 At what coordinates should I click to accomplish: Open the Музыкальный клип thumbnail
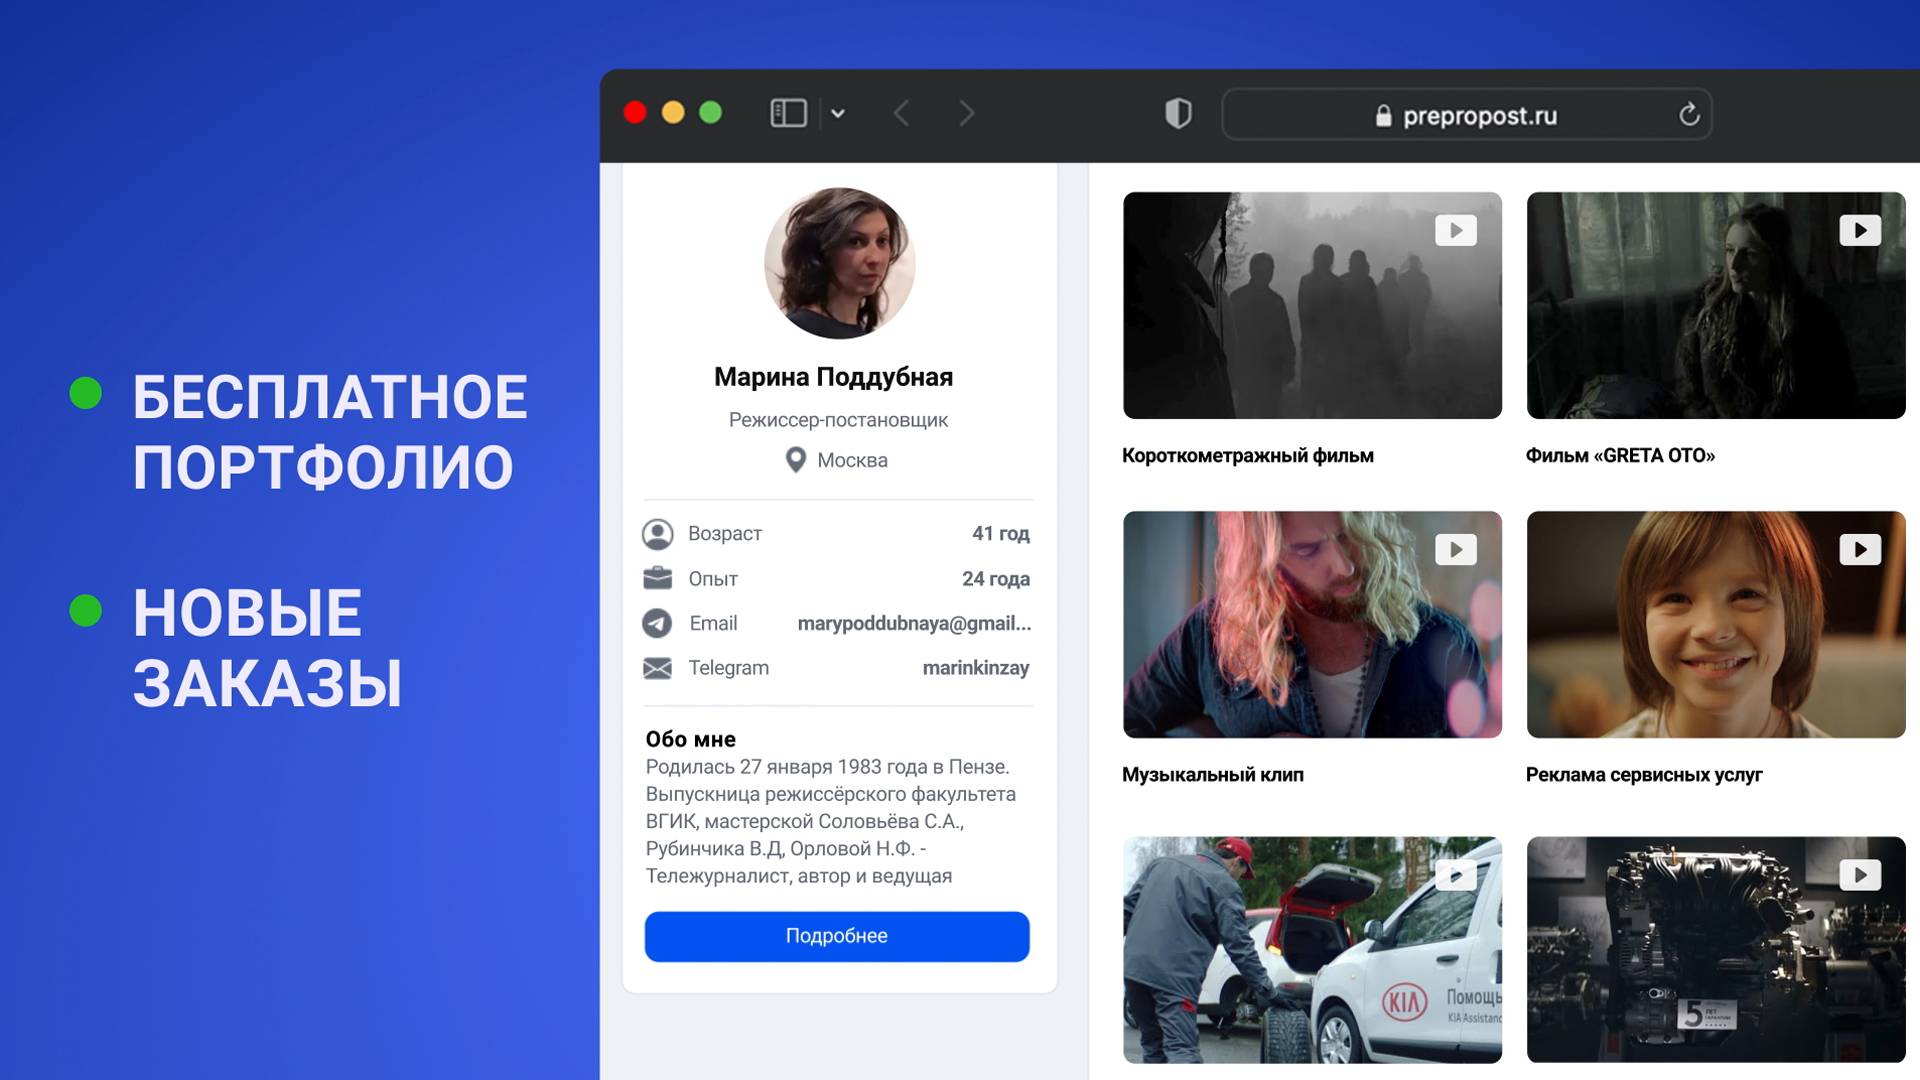1312,624
